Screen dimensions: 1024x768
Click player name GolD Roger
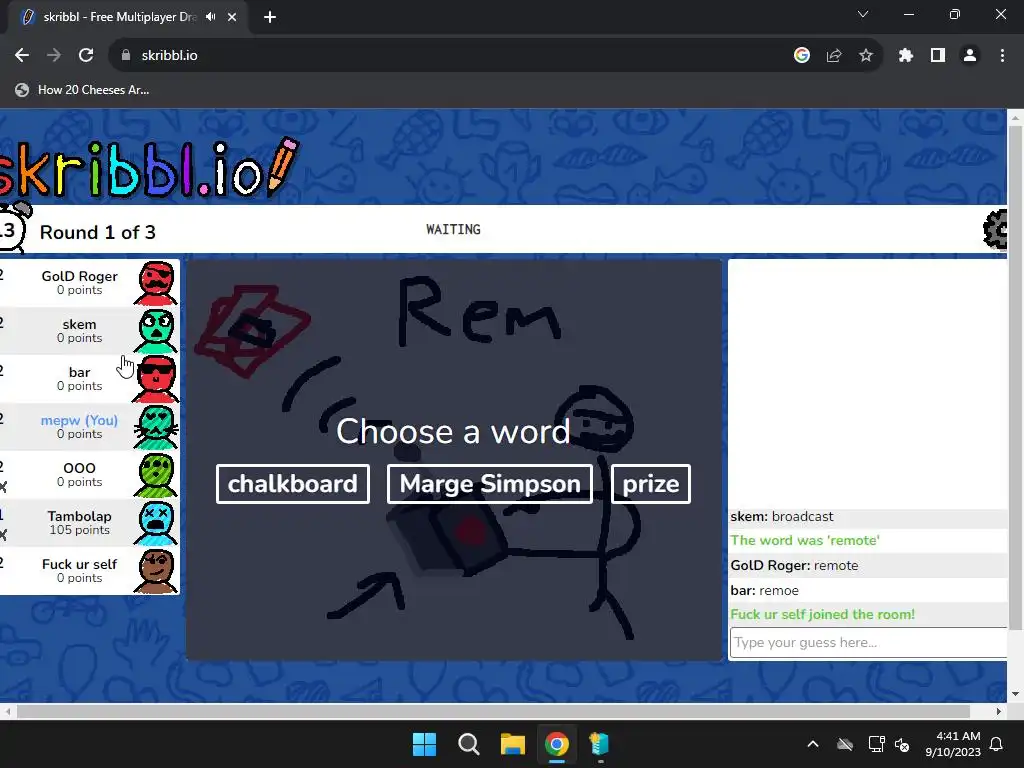pos(80,276)
